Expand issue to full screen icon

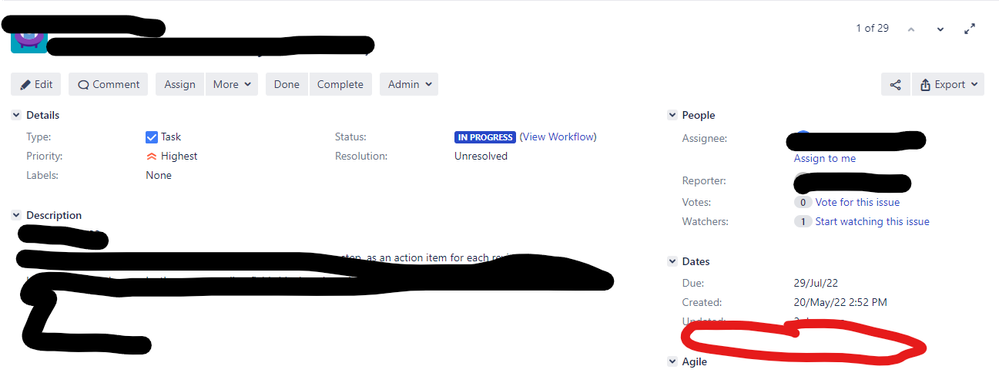click(x=970, y=29)
